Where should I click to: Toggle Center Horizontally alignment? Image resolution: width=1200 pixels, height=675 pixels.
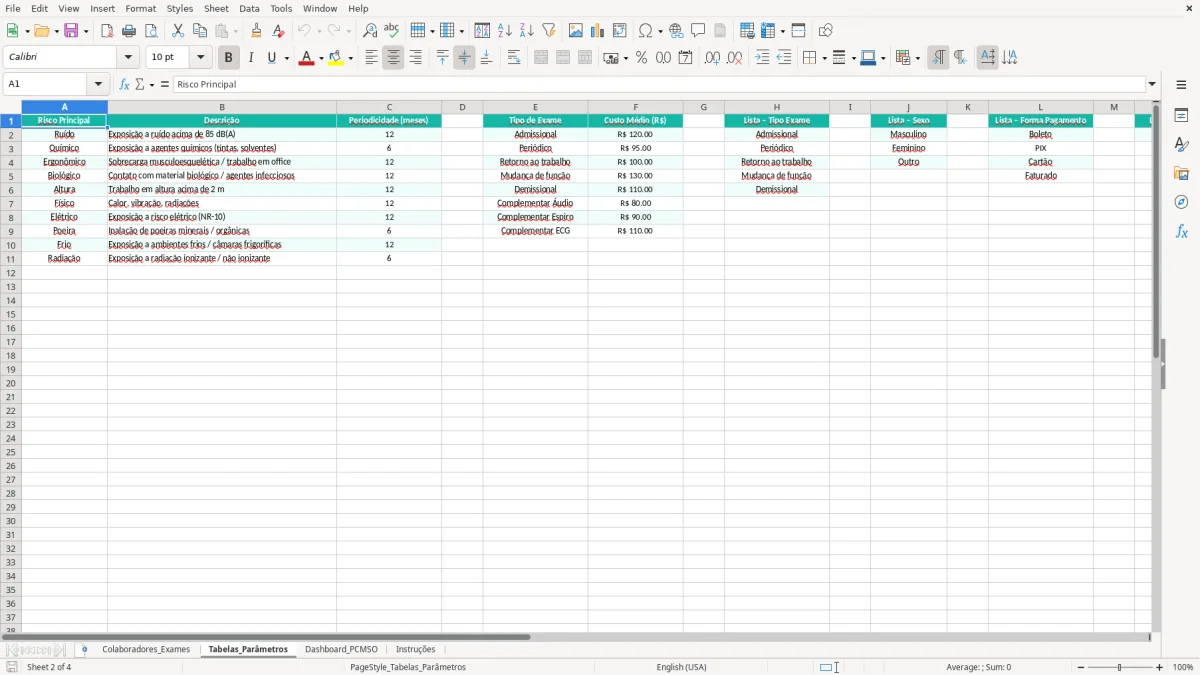tap(393, 58)
